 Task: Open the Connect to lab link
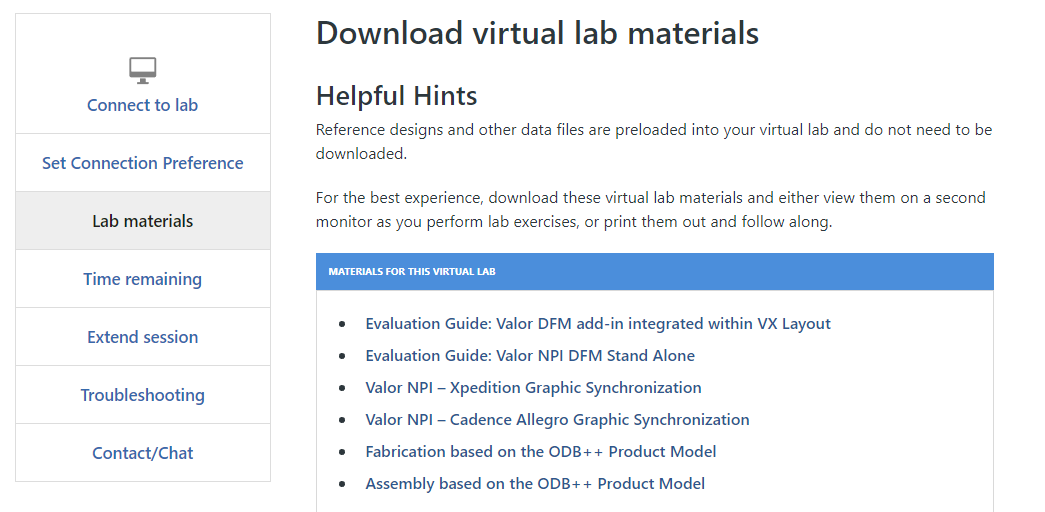pos(143,105)
